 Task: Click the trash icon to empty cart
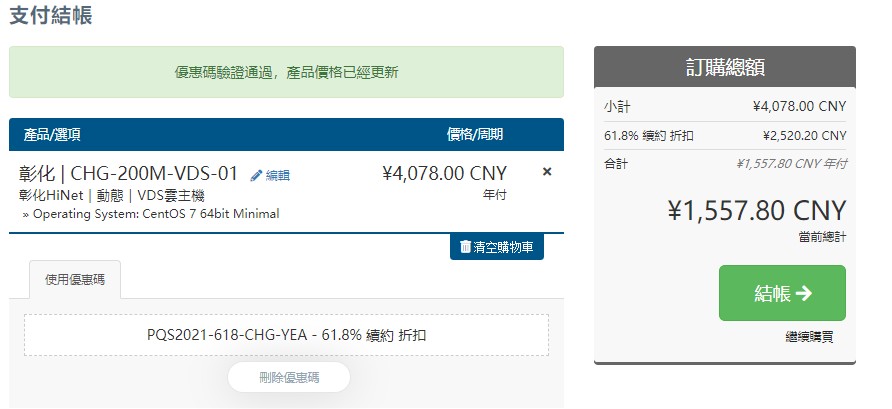click(x=465, y=246)
